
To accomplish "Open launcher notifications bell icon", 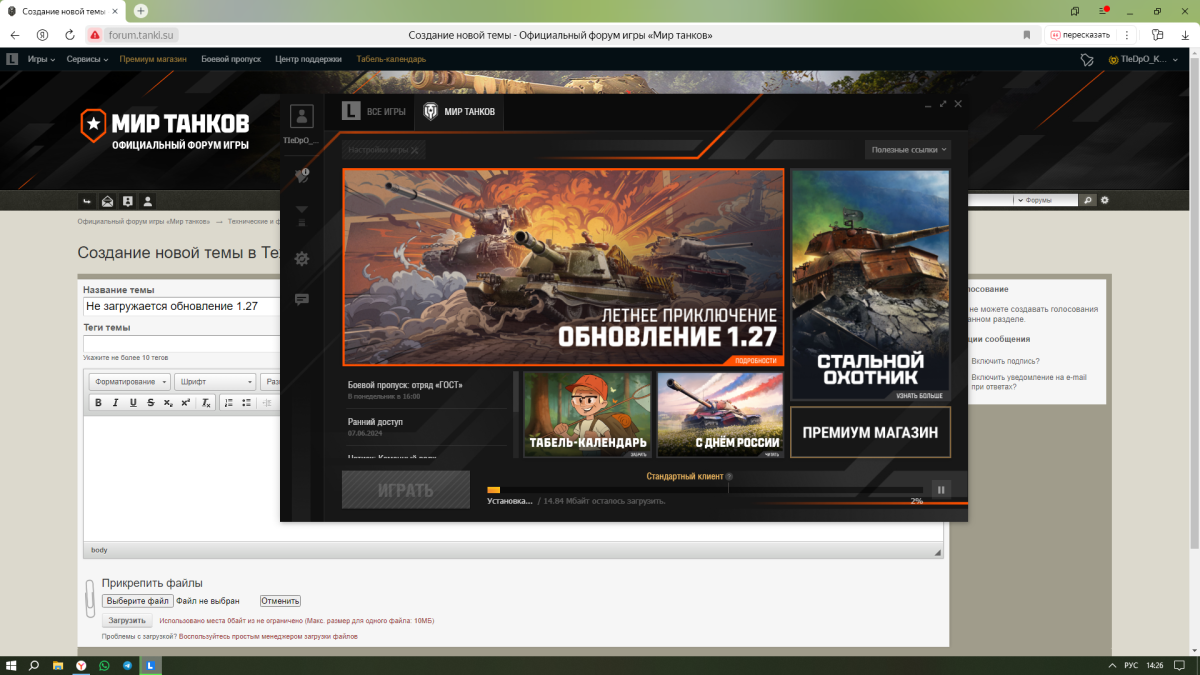I will pos(302,176).
